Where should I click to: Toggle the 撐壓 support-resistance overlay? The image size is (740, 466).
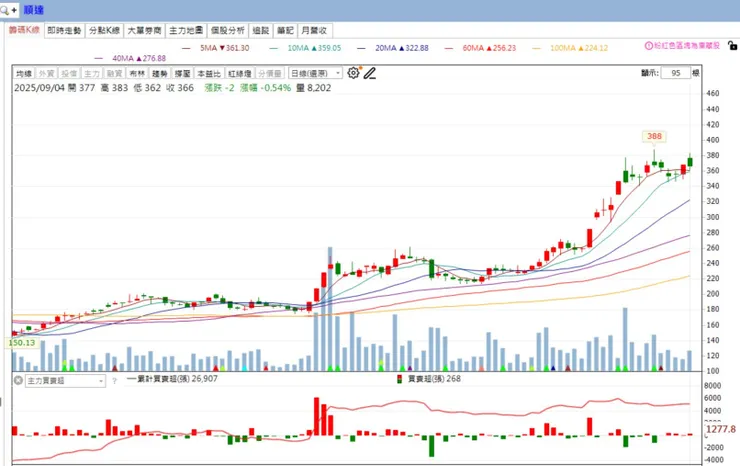[x=182, y=73]
